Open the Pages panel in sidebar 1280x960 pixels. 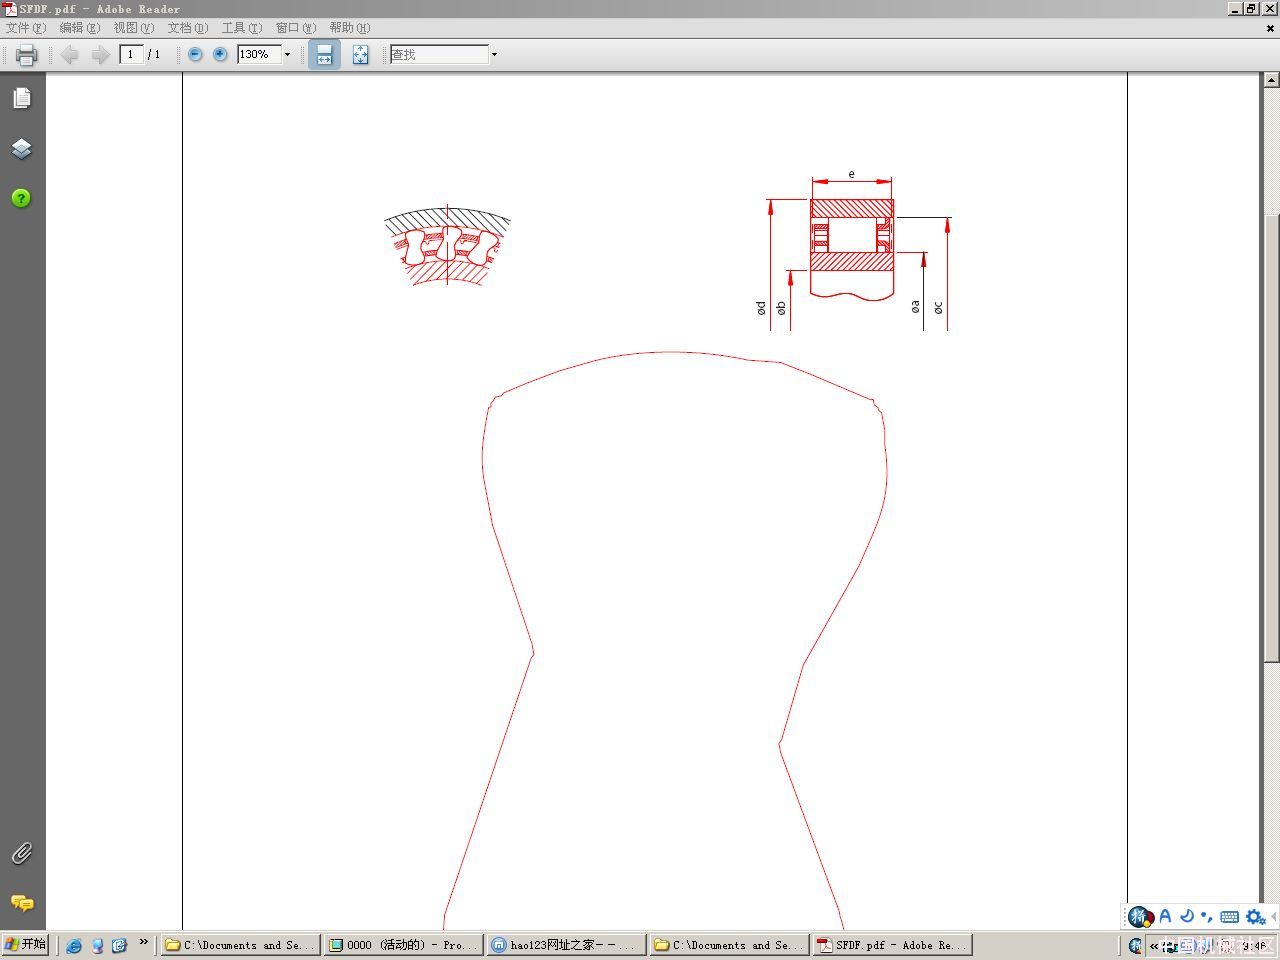coord(22,98)
